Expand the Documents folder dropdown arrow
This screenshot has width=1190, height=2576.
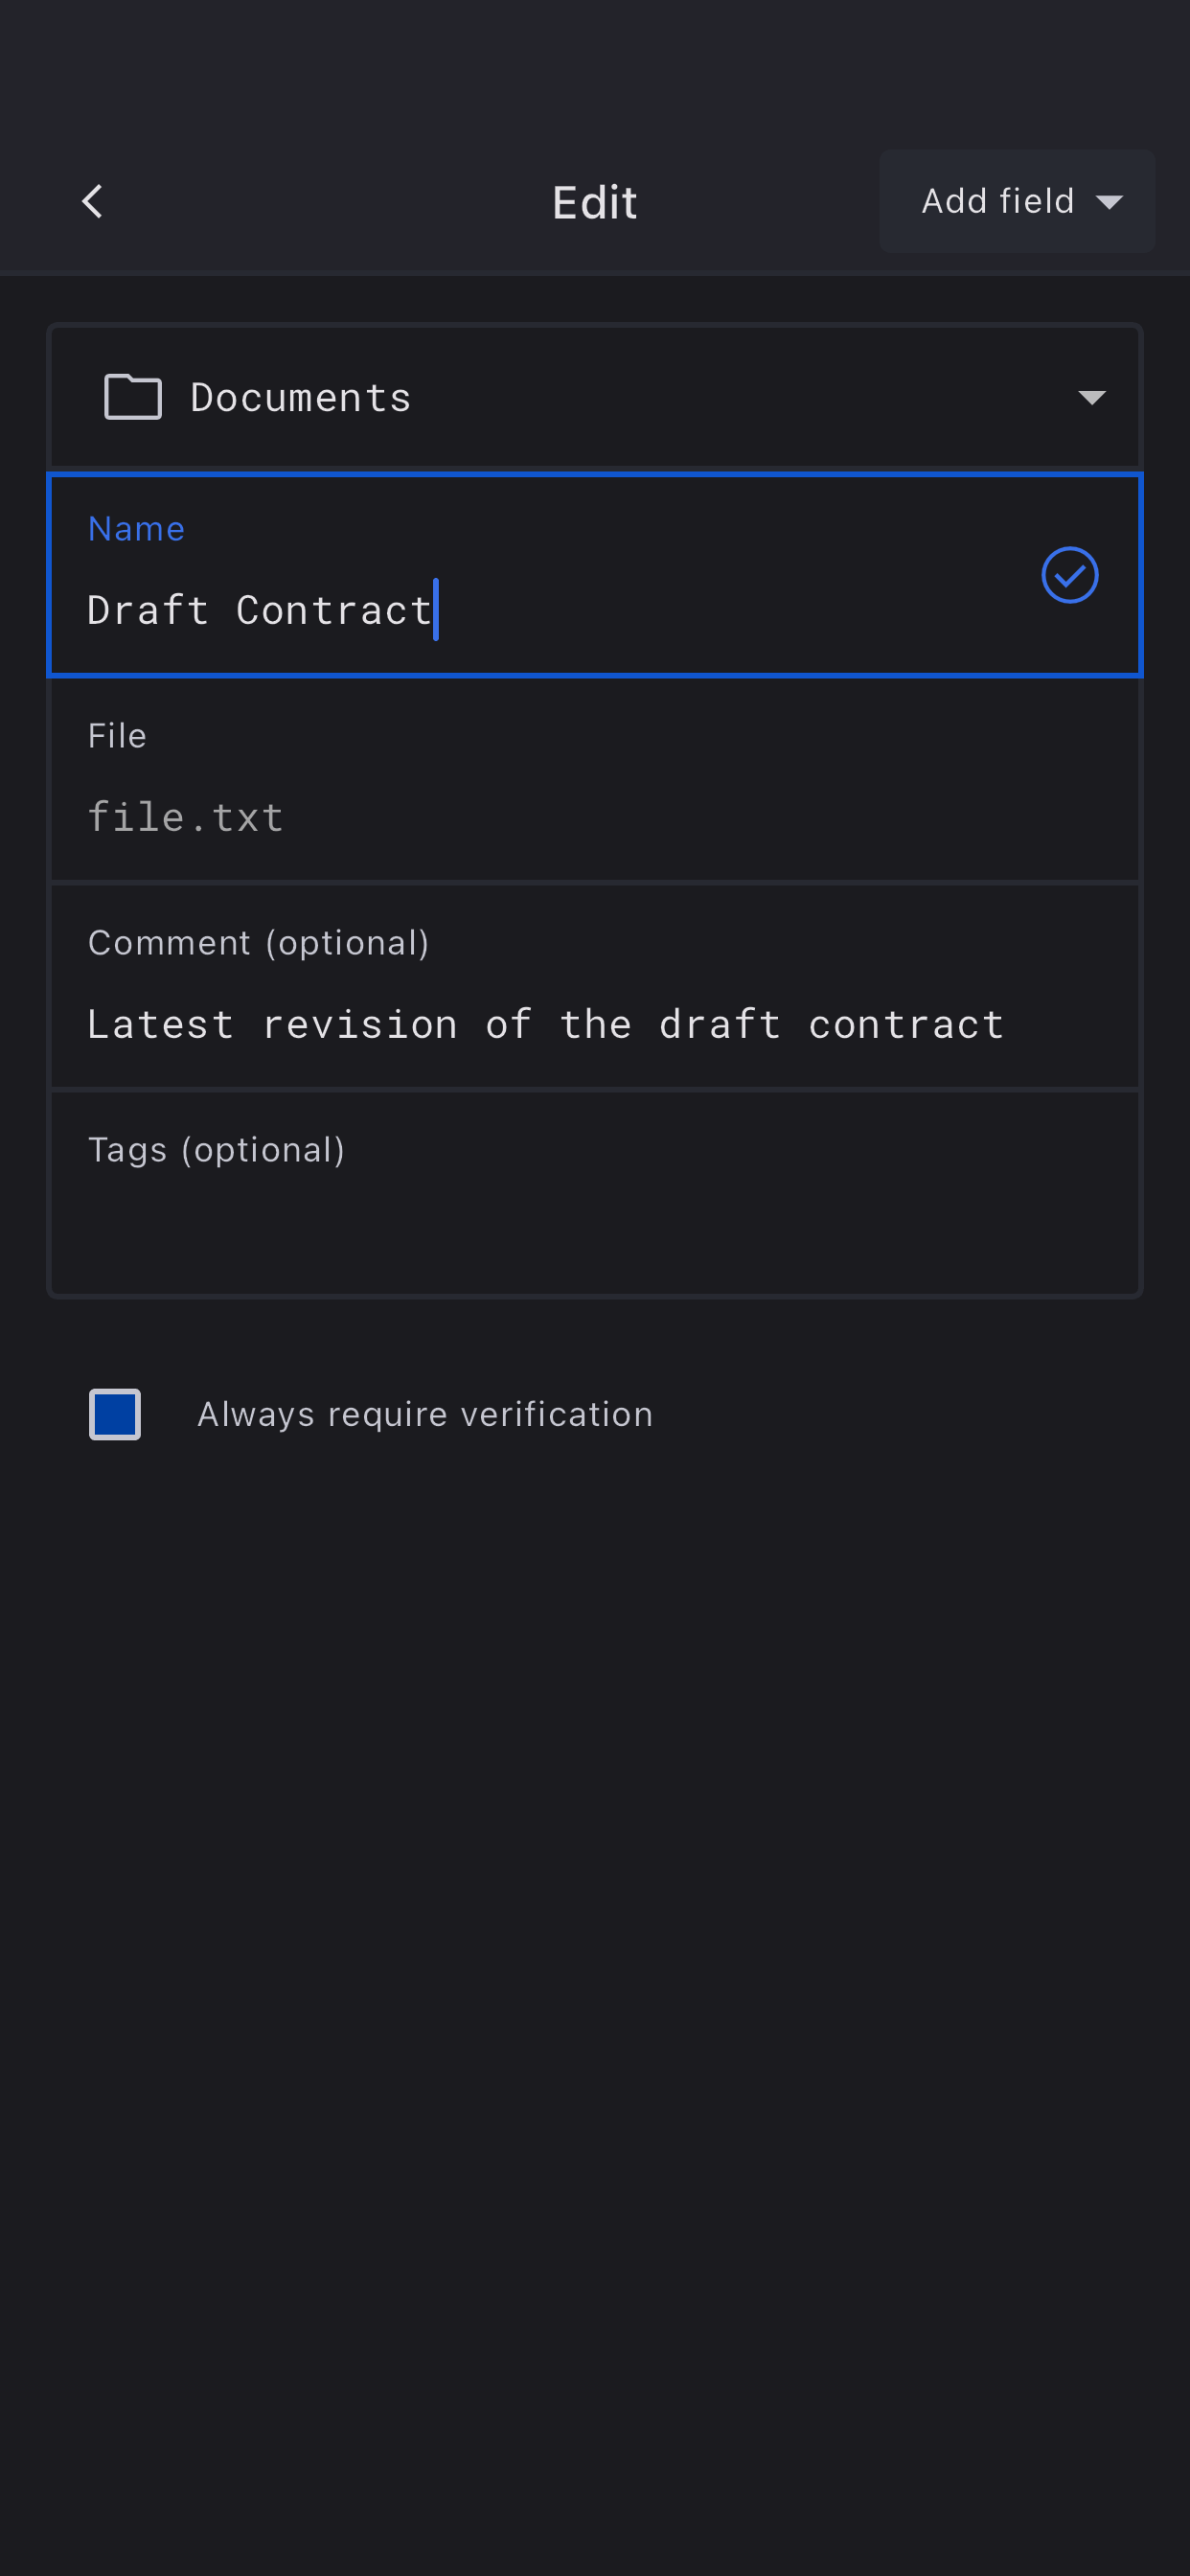tap(1091, 398)
